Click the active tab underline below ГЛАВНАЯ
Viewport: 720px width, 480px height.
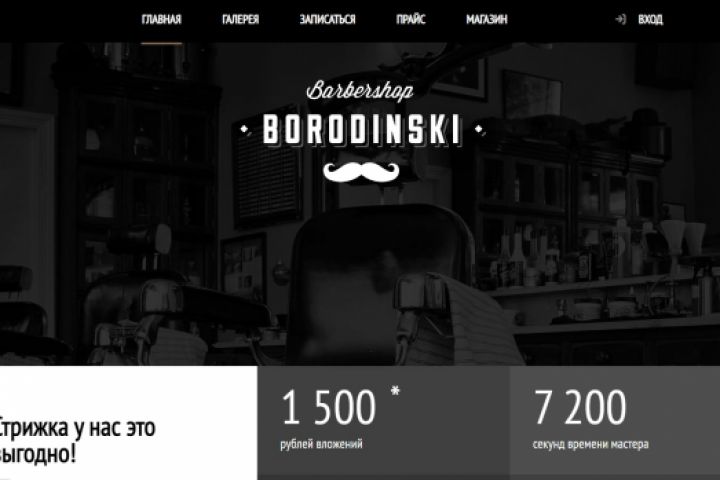(x=161, y=43)
